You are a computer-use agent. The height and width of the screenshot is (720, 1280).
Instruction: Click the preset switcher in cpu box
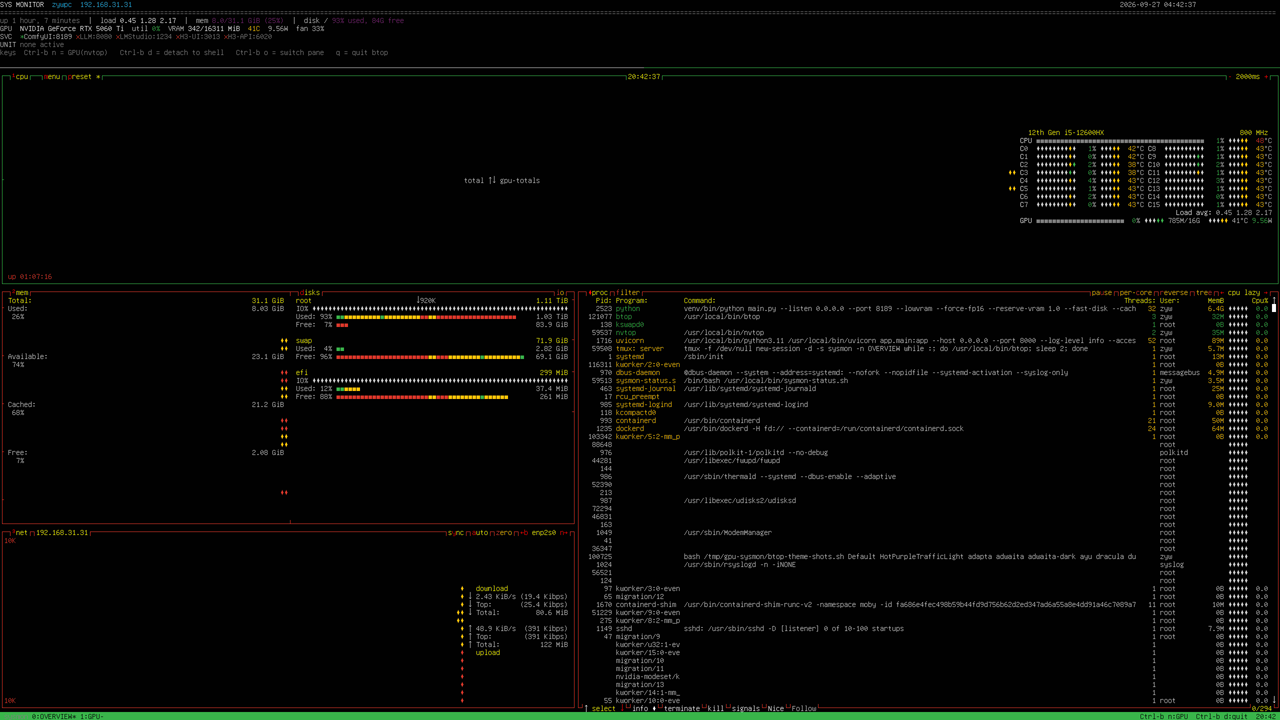click(x=84, y=77)
